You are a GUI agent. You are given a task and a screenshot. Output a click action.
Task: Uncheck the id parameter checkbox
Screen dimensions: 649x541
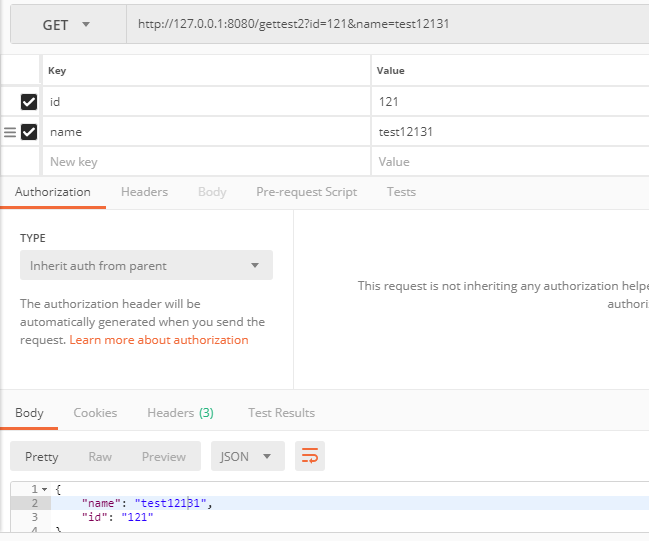[29, 102]
